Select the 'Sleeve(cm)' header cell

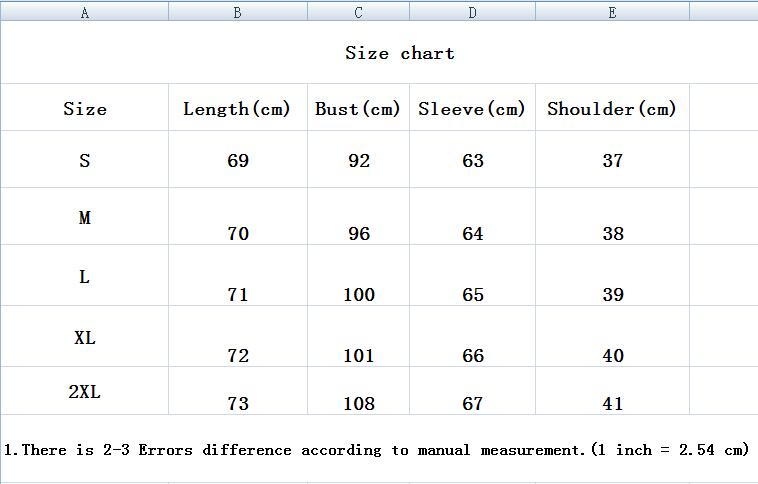coord(472,109)
